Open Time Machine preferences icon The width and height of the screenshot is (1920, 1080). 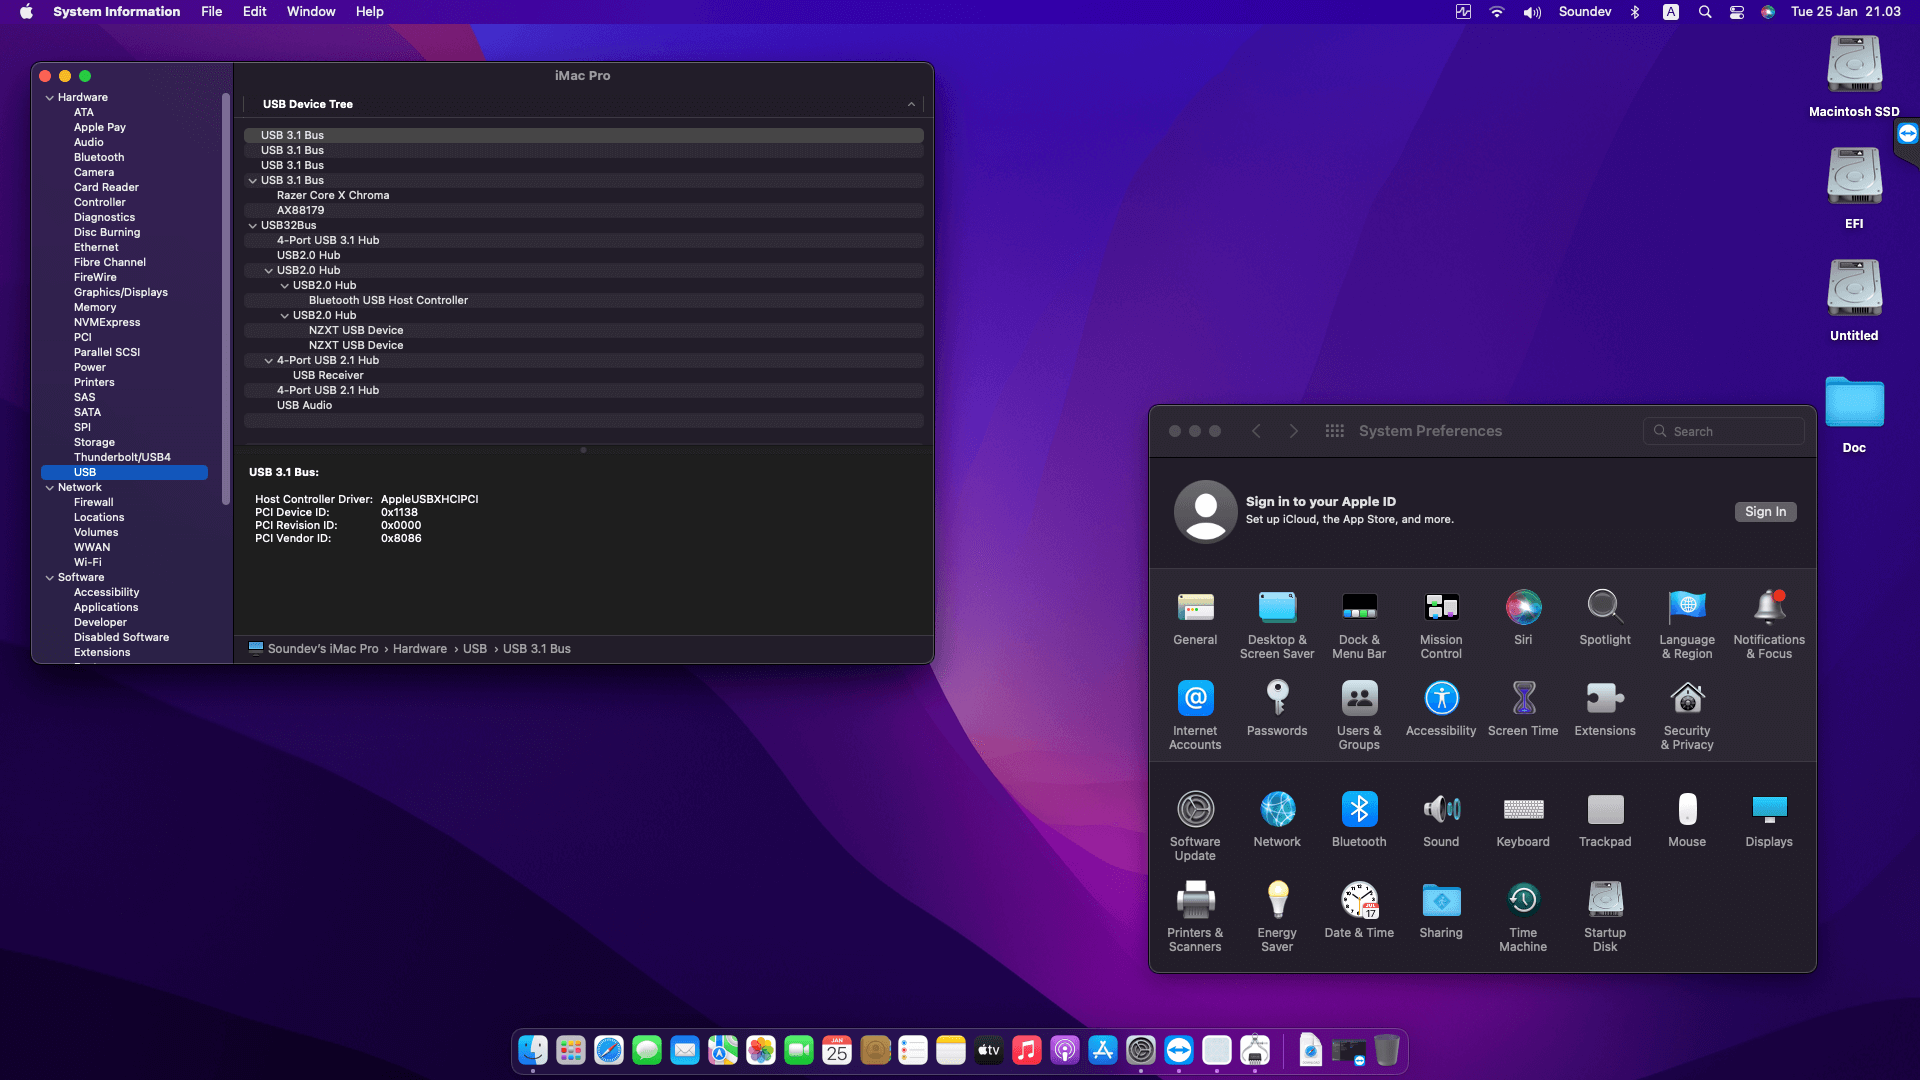click(x=1523, y=900)
